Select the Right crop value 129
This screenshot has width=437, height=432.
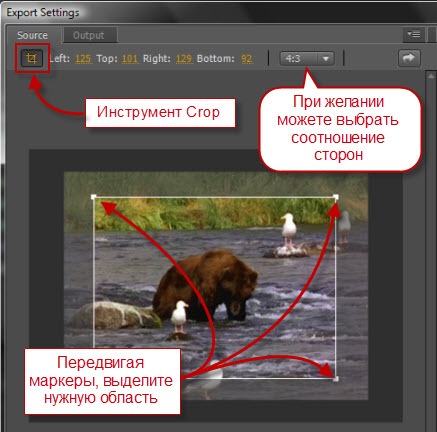tap(184, 59)
